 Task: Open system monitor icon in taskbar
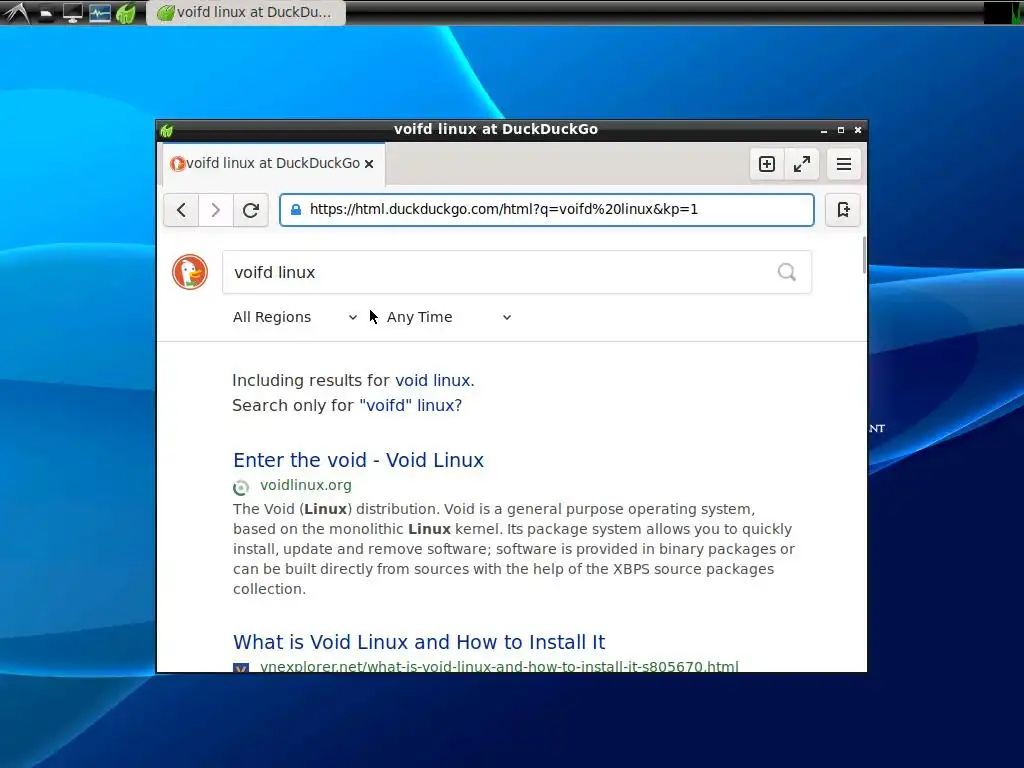[x=99, y=13]
